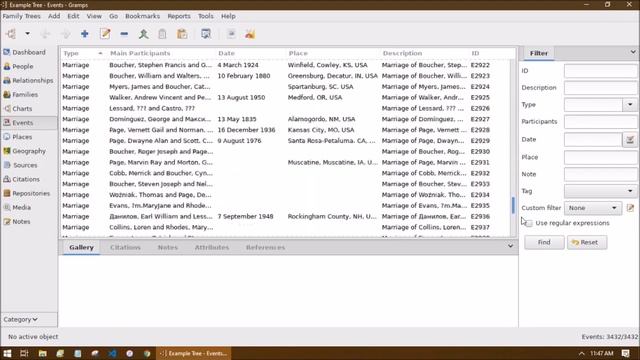640x360 pixels.
Task: Click the Configure view toolbar icon
Action: [x=206, y=34]
